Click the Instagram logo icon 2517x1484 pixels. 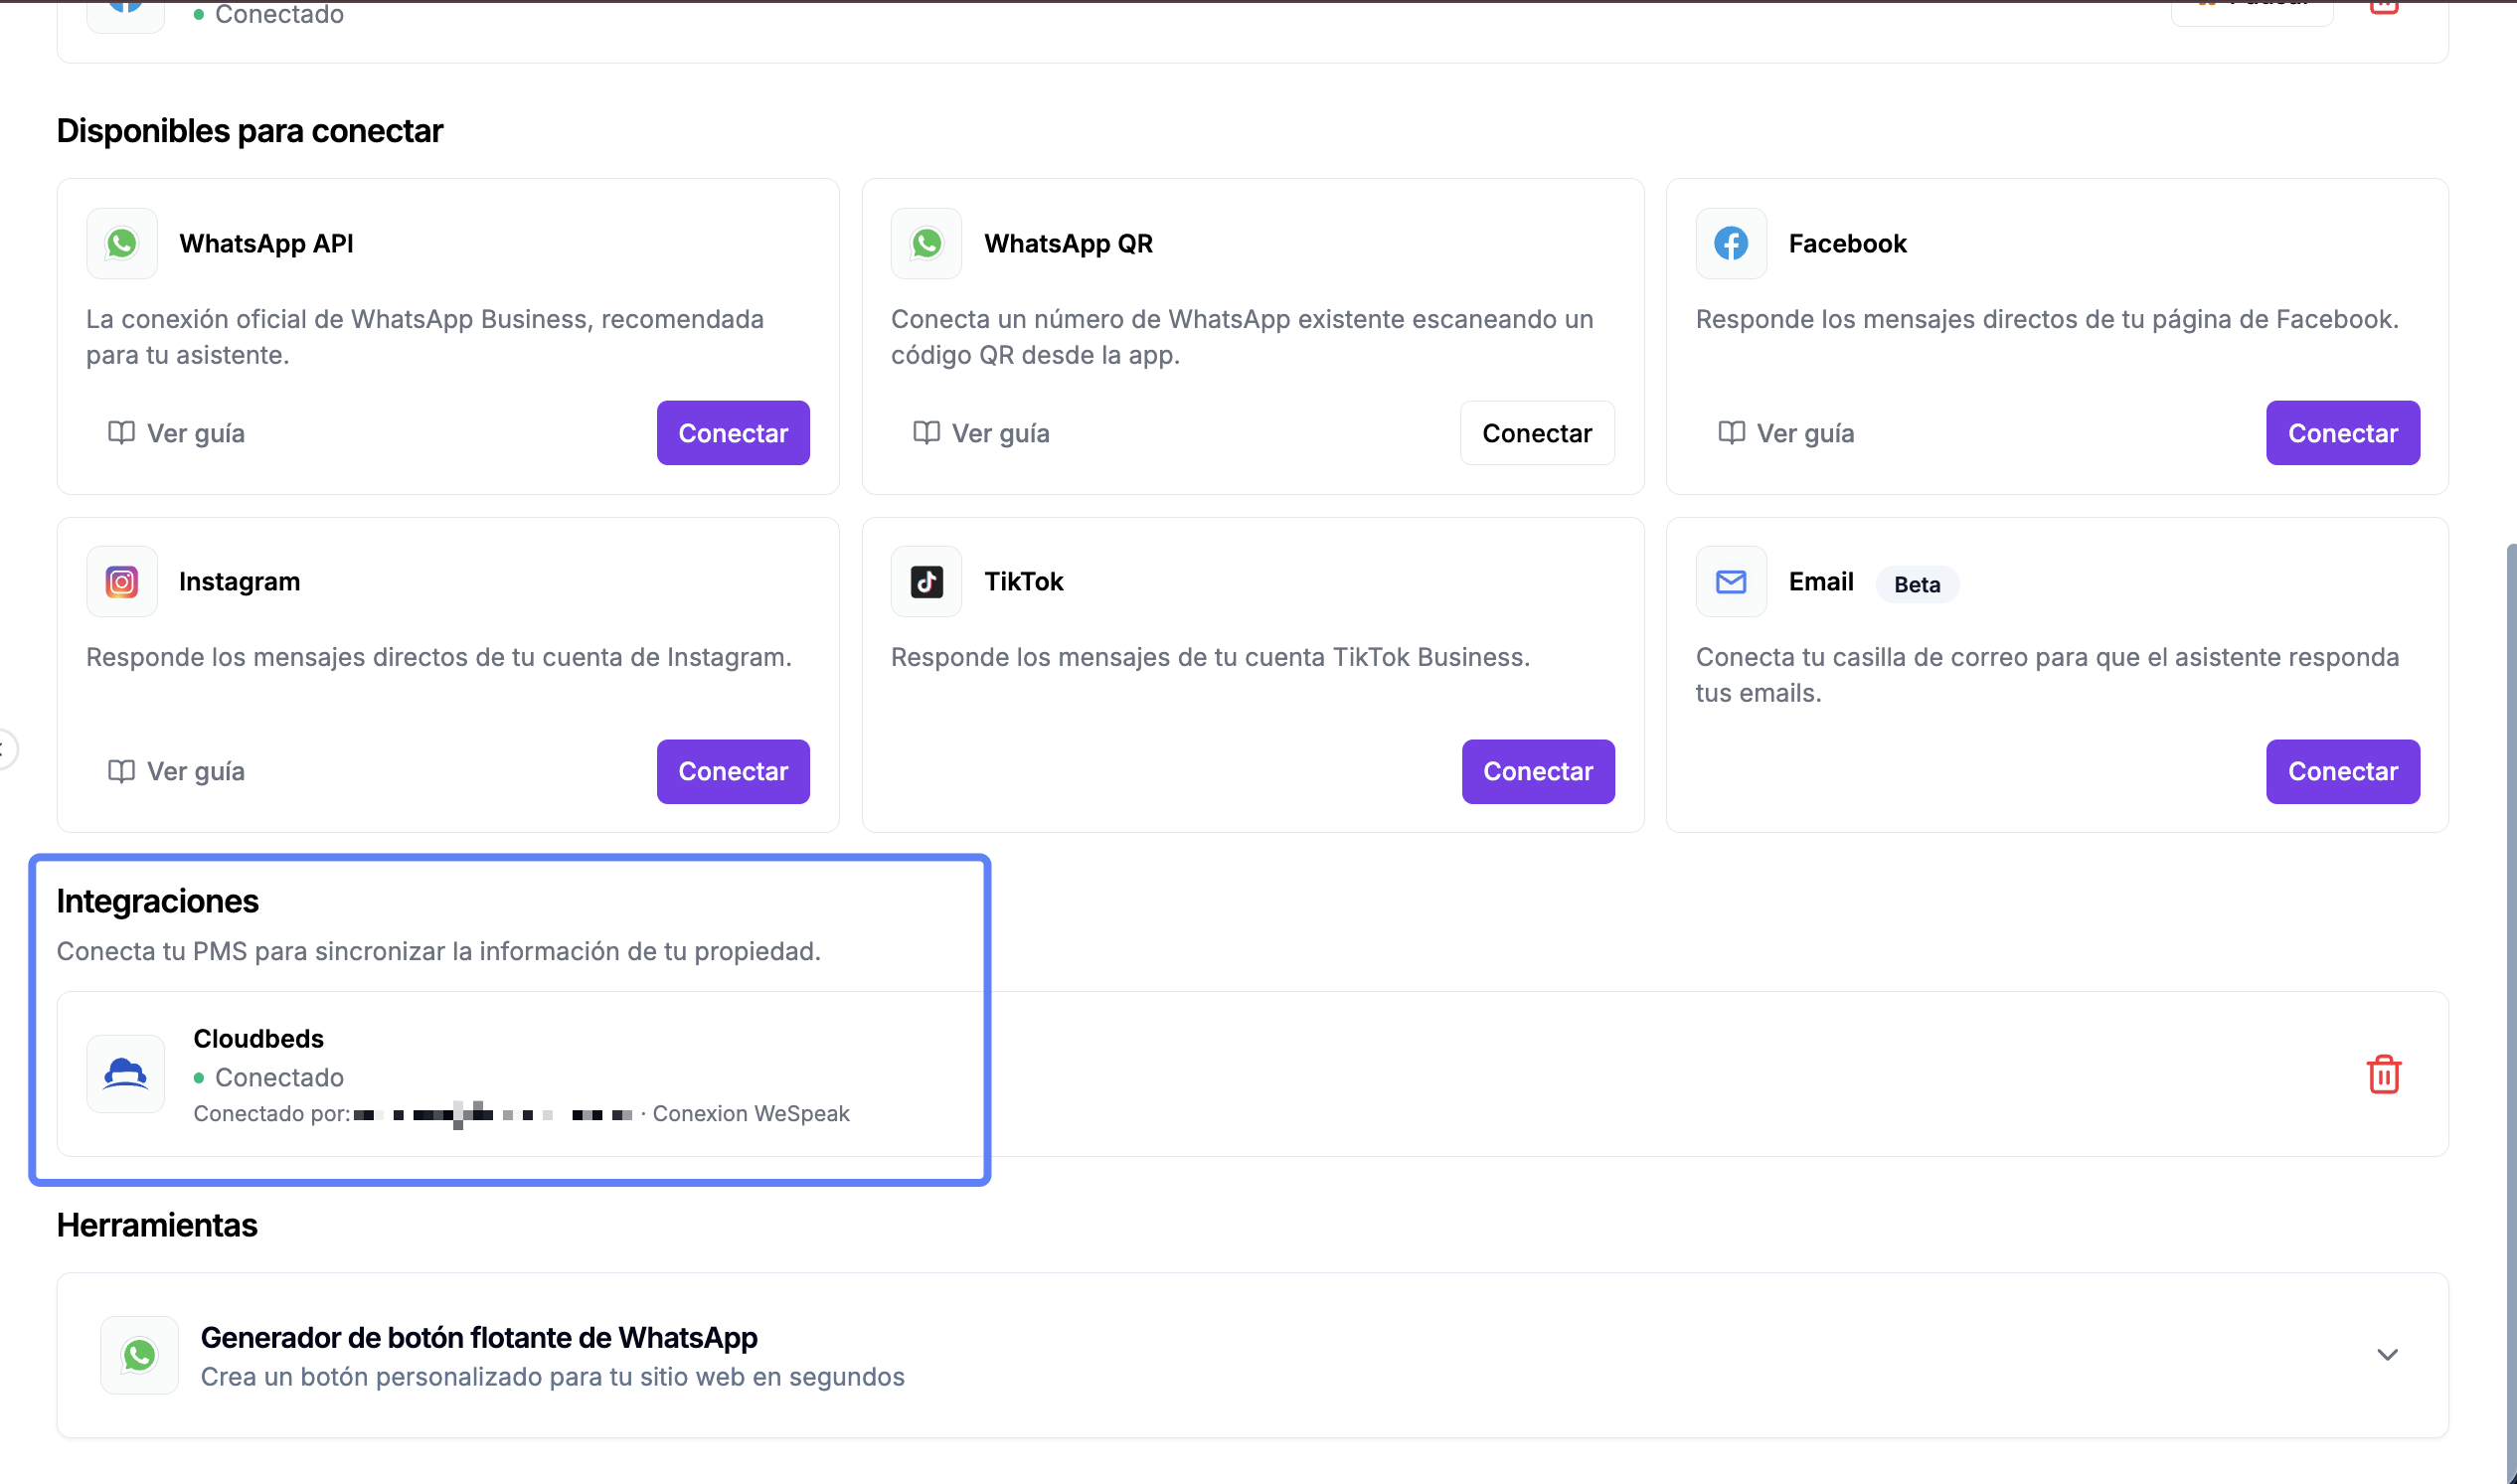click(x=122, y=581)
